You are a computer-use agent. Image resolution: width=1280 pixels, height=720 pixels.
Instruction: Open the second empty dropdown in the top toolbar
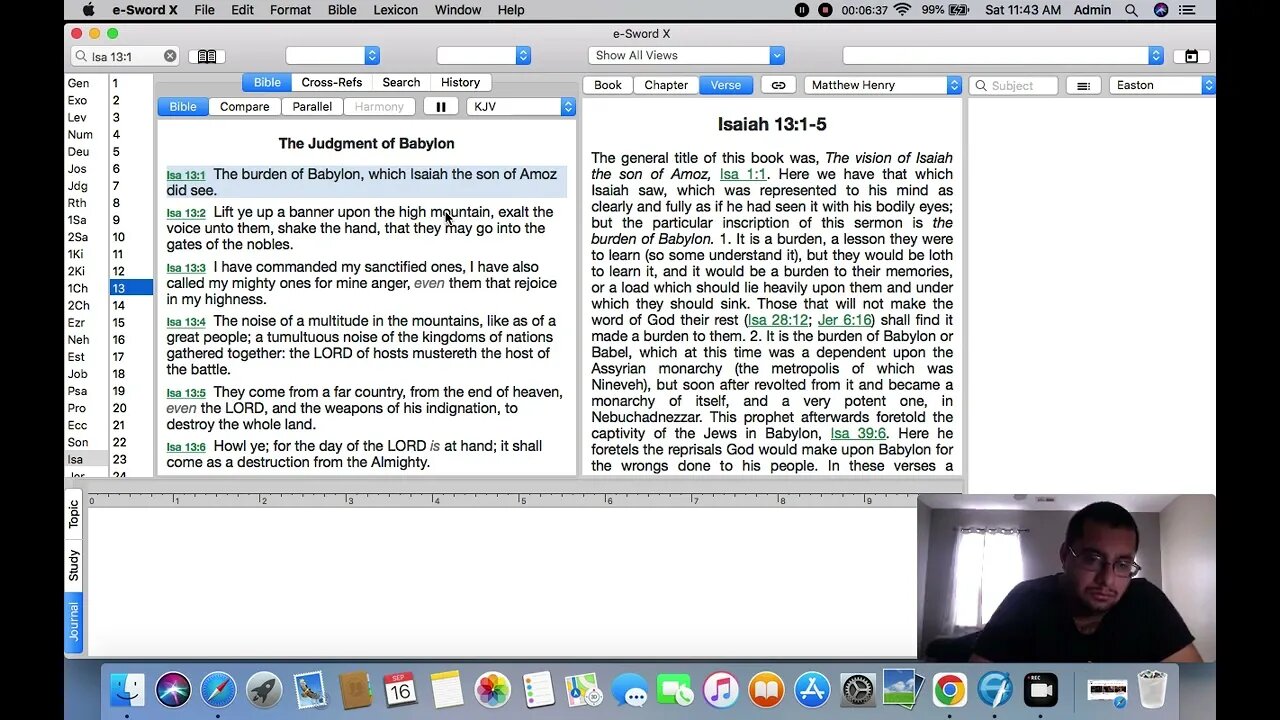tap(483, 56)
